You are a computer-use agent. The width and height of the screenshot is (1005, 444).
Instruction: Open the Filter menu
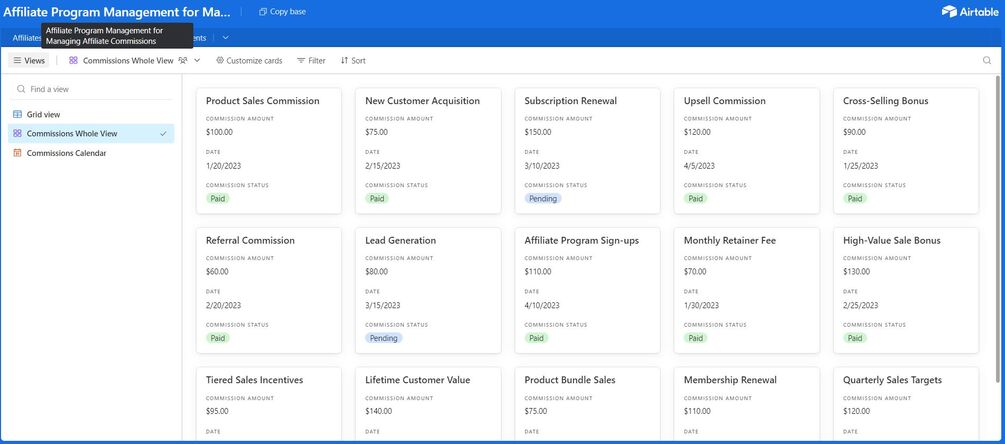pos(311,61)
